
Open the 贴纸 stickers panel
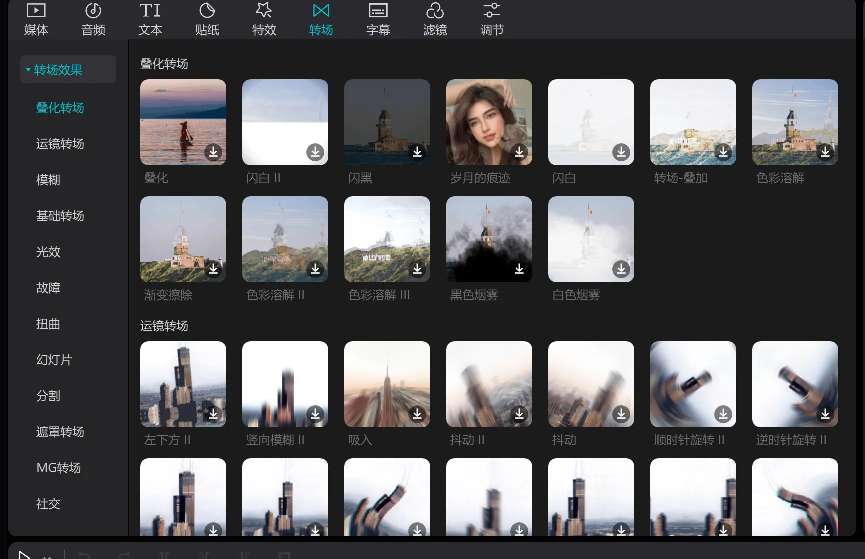point(207,19)
